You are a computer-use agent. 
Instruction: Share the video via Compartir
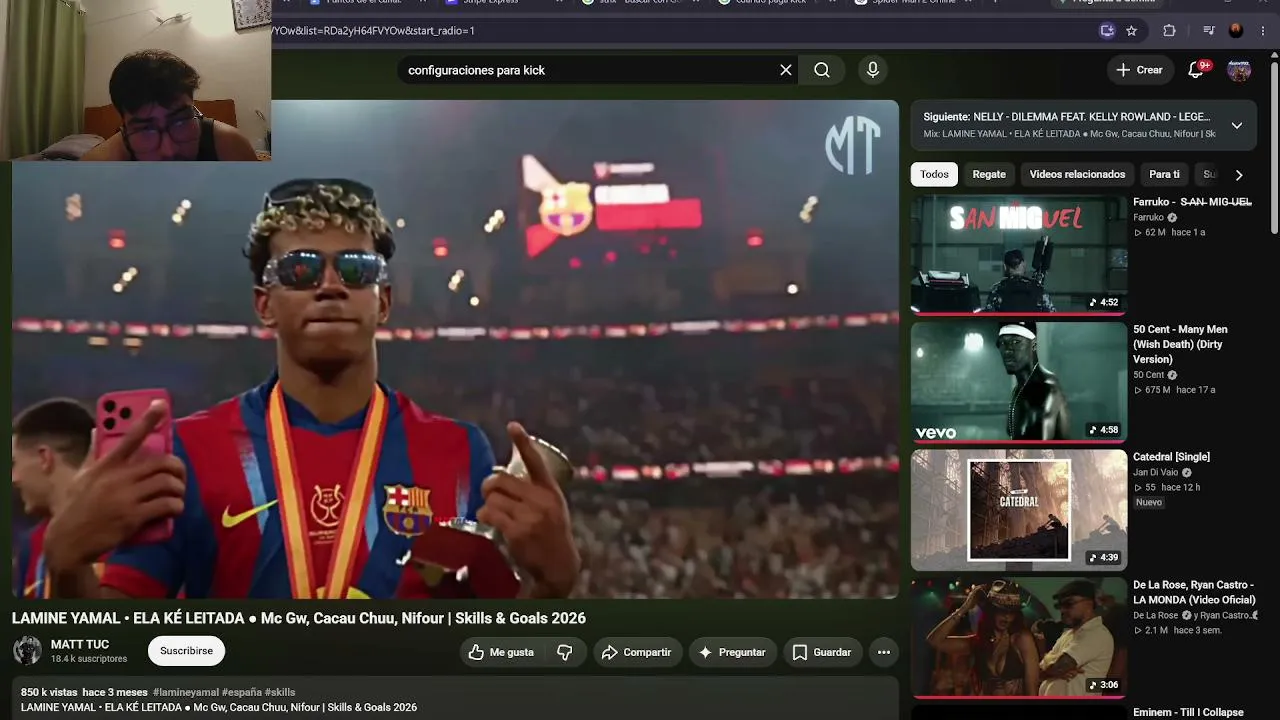pyautogui.click(x=636, y=652)
